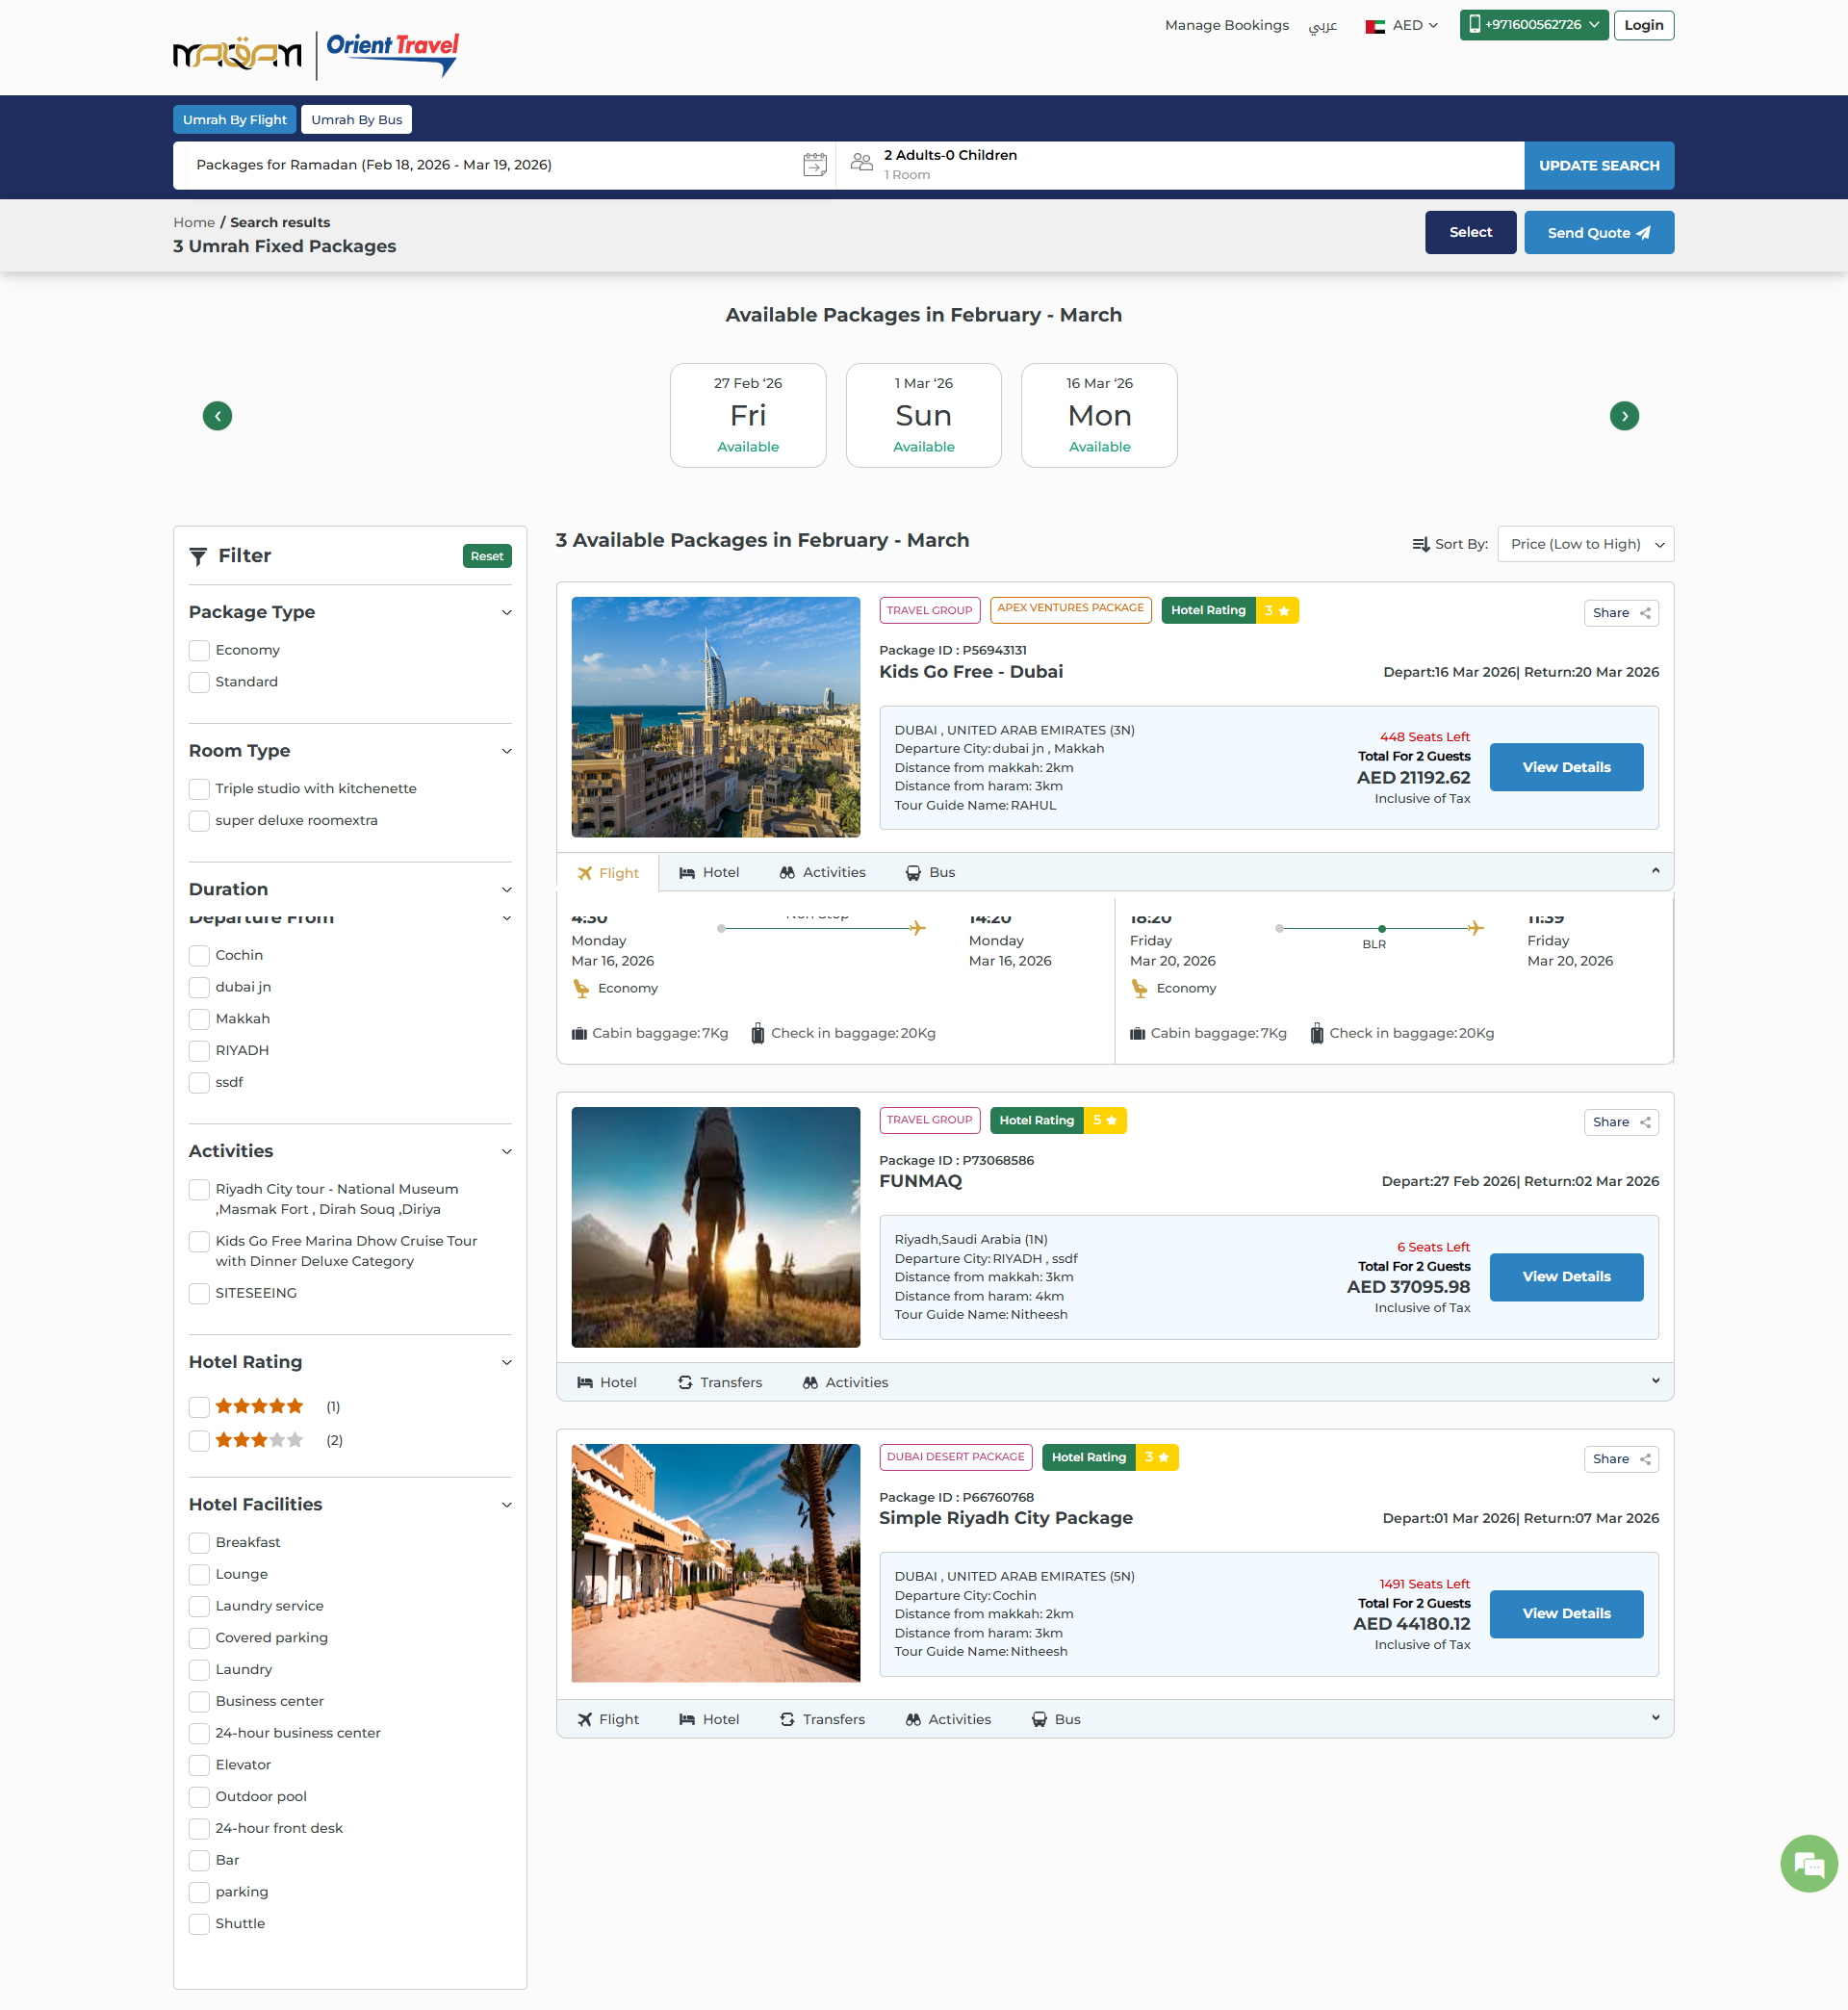Click the next dates green arrow

pyautogui.click(x=1623, y=416)
